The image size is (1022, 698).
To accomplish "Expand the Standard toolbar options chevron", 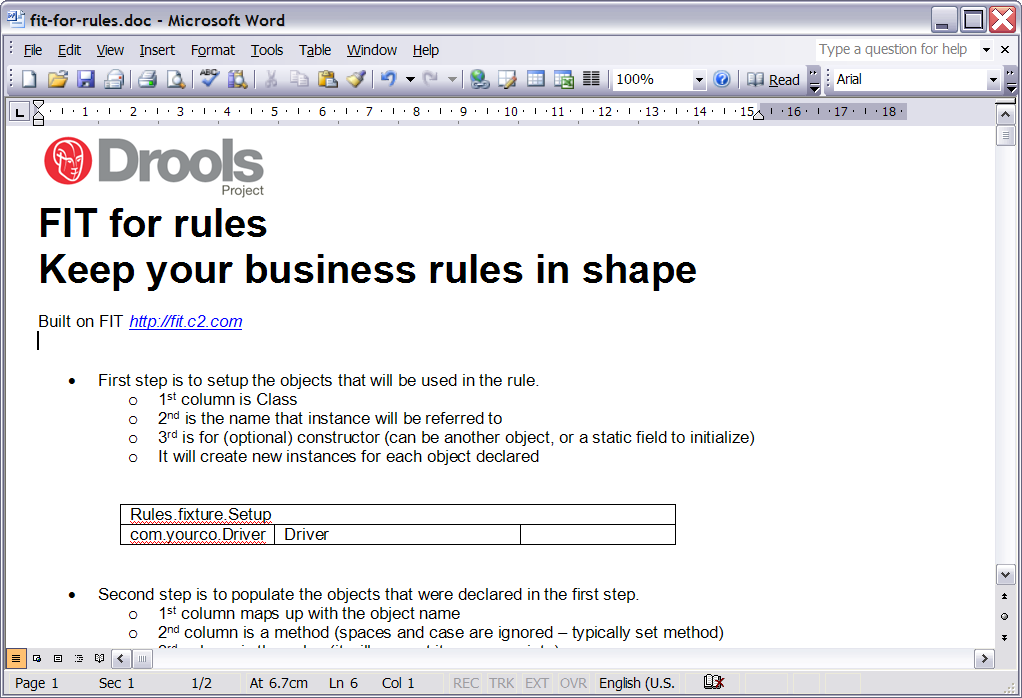I will pyautogui.click(x=814, y=80).
